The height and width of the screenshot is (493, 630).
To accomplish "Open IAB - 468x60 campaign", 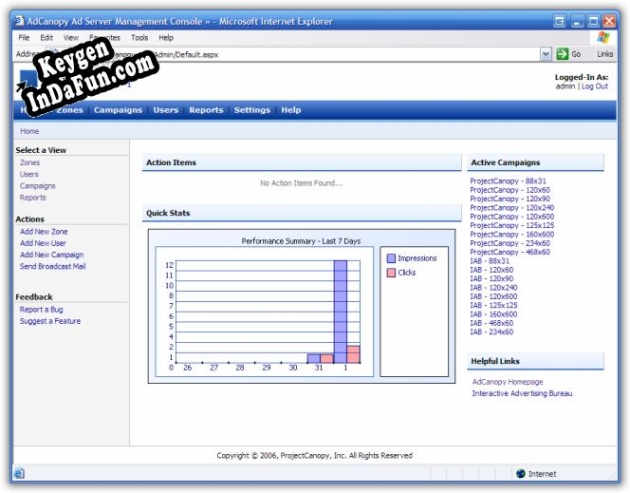I will [492, 323].
